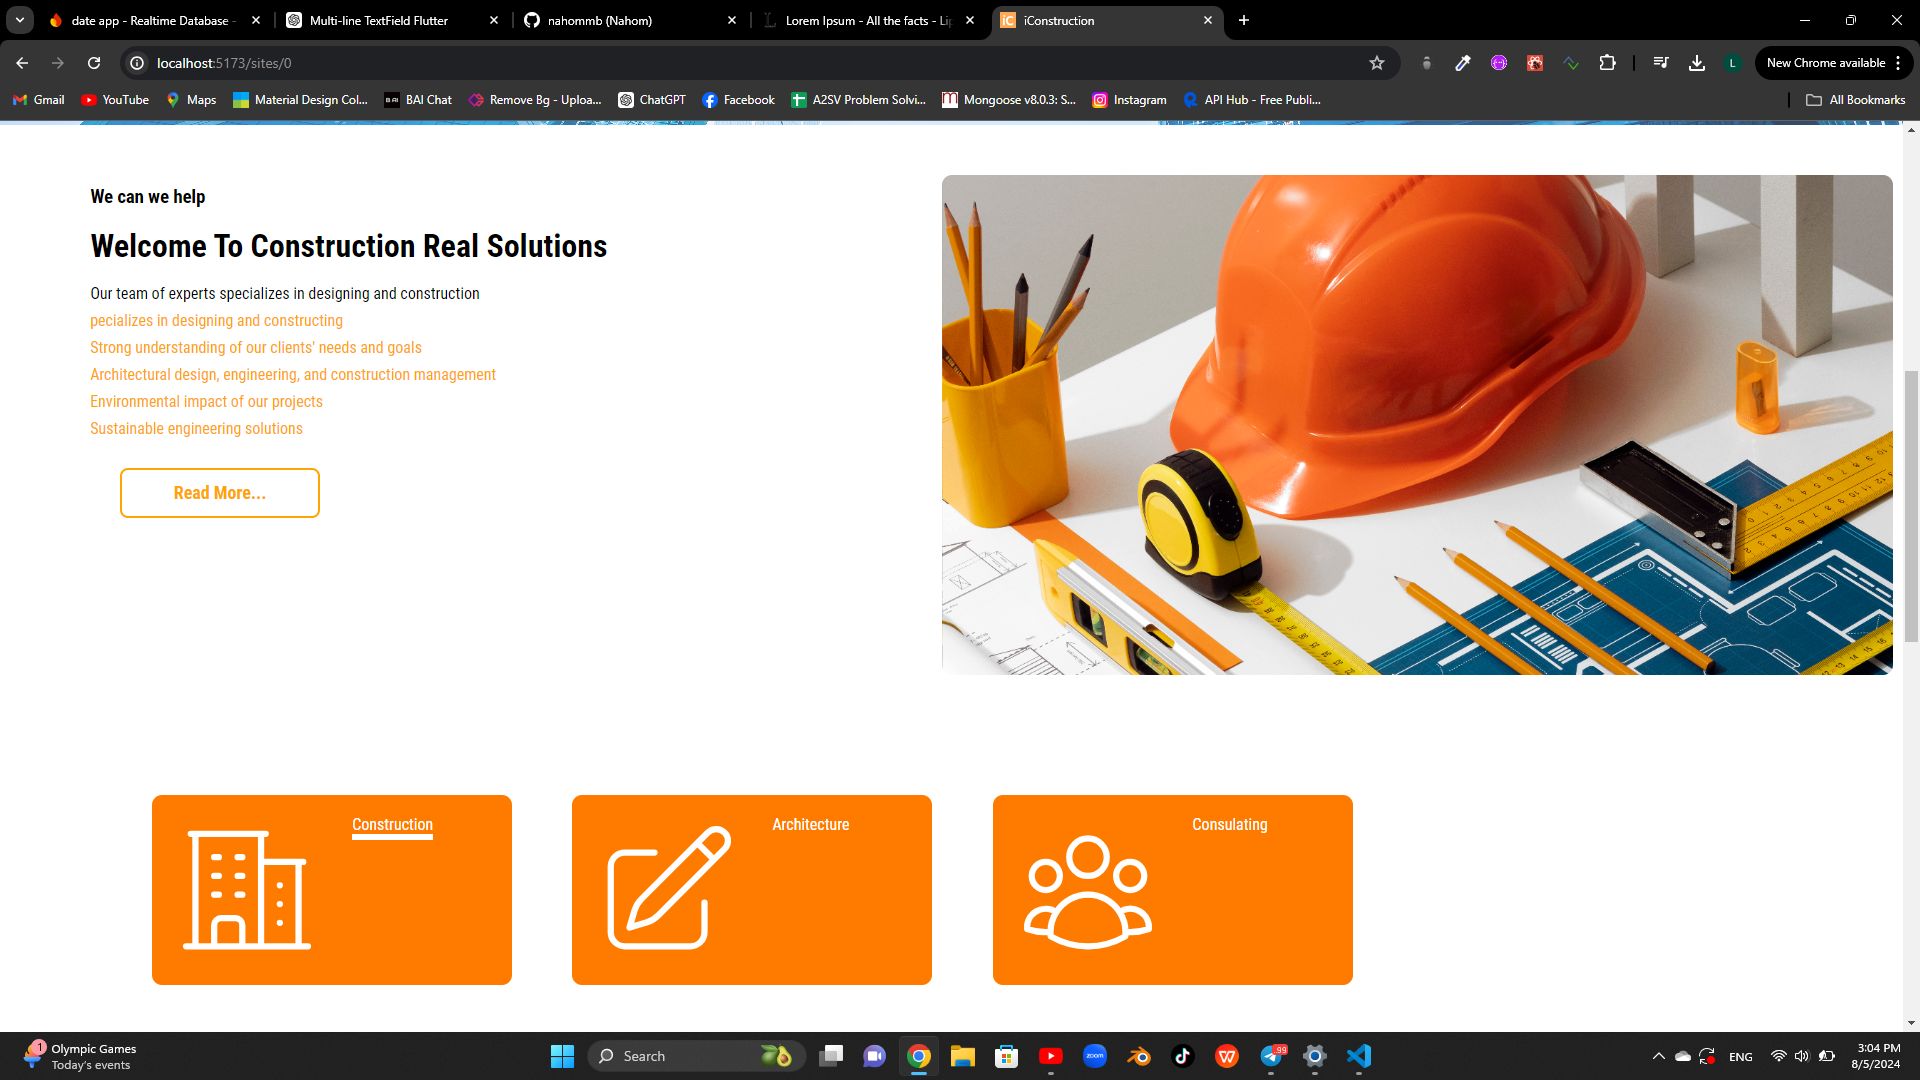Open Chrome extensions puzzle icon

1607,63
